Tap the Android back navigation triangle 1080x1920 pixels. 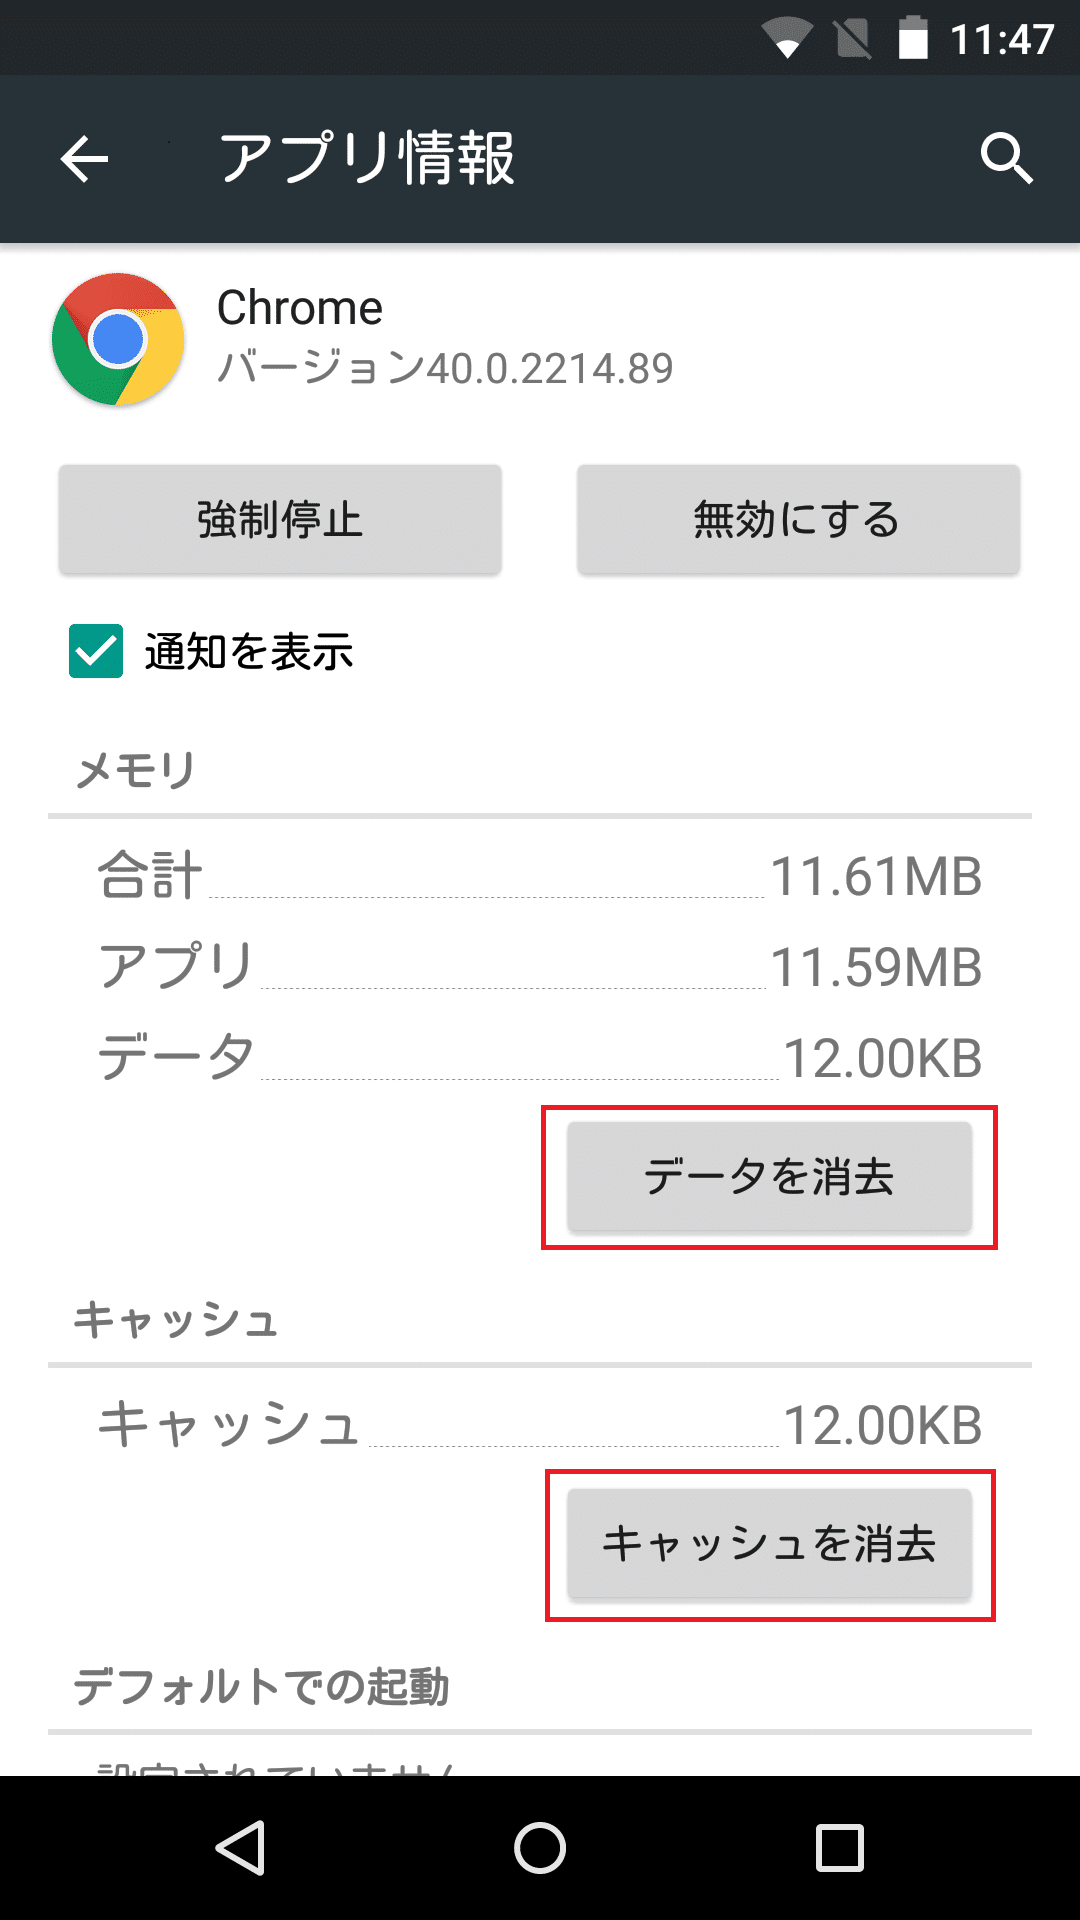pyautogui.click(x=241, y=1847)
